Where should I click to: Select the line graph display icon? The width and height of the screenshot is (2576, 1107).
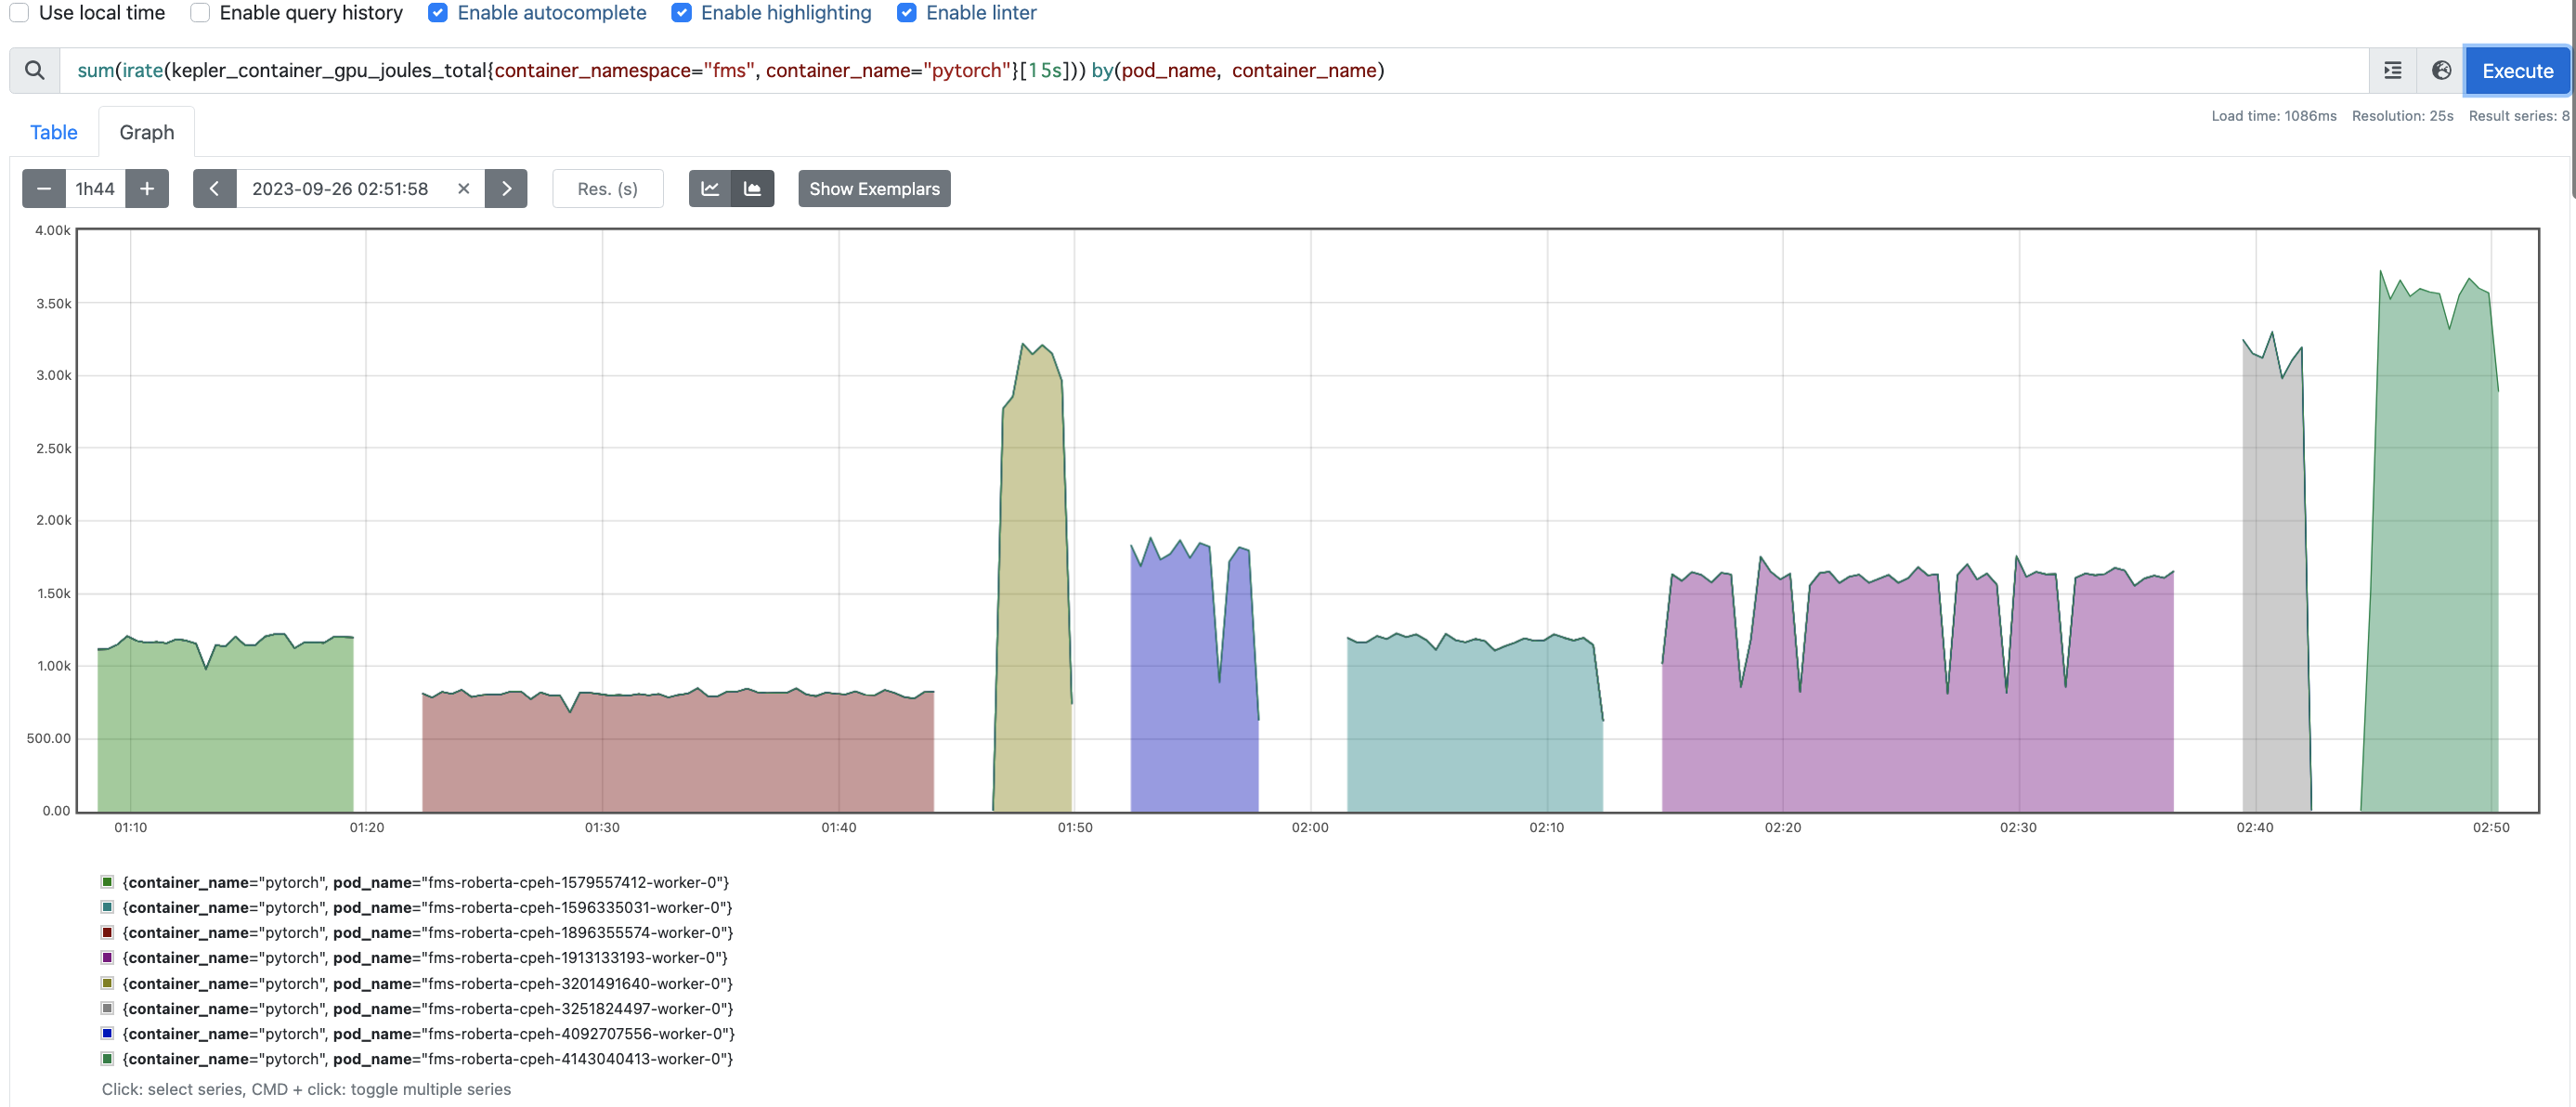pos(710,188)
